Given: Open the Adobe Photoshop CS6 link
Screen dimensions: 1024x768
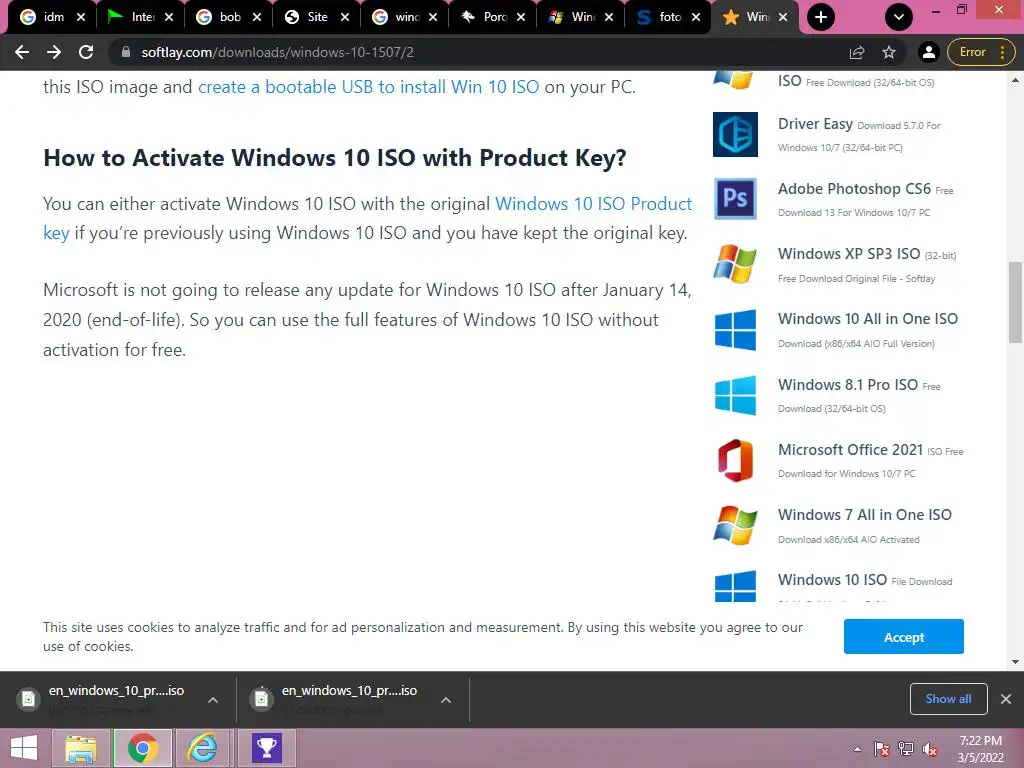Looking at the screenshot, I should [865, 199].
